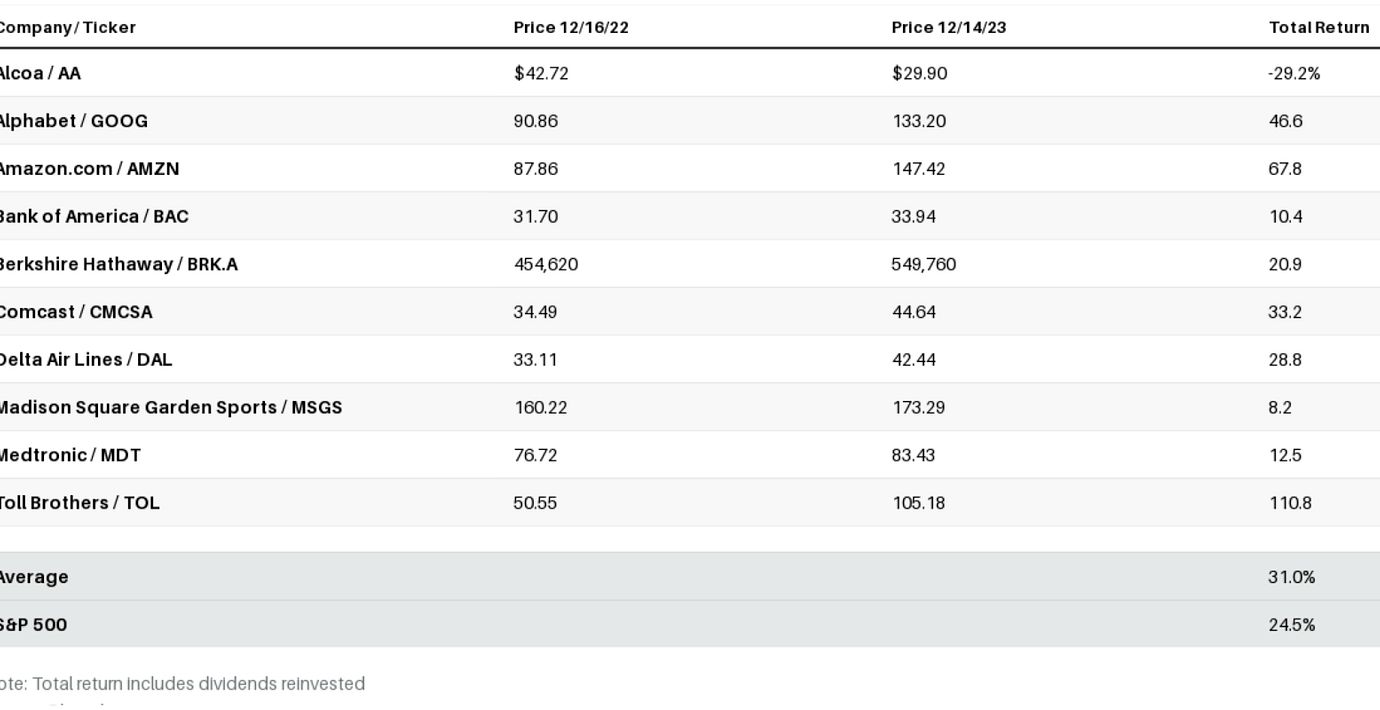Click the Berkshire Hathaway / BRK.A label
The image size is (1380, 710).
click(x=117, y=264)
